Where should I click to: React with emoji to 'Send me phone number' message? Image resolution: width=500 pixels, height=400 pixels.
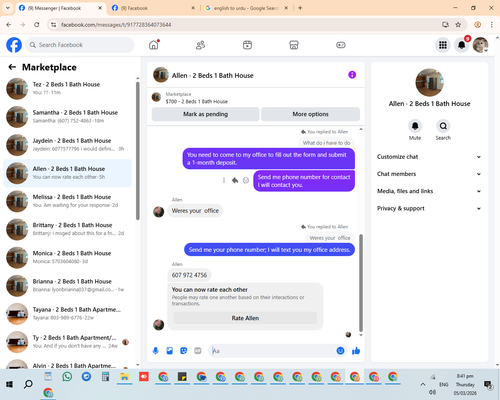point(246,180)
